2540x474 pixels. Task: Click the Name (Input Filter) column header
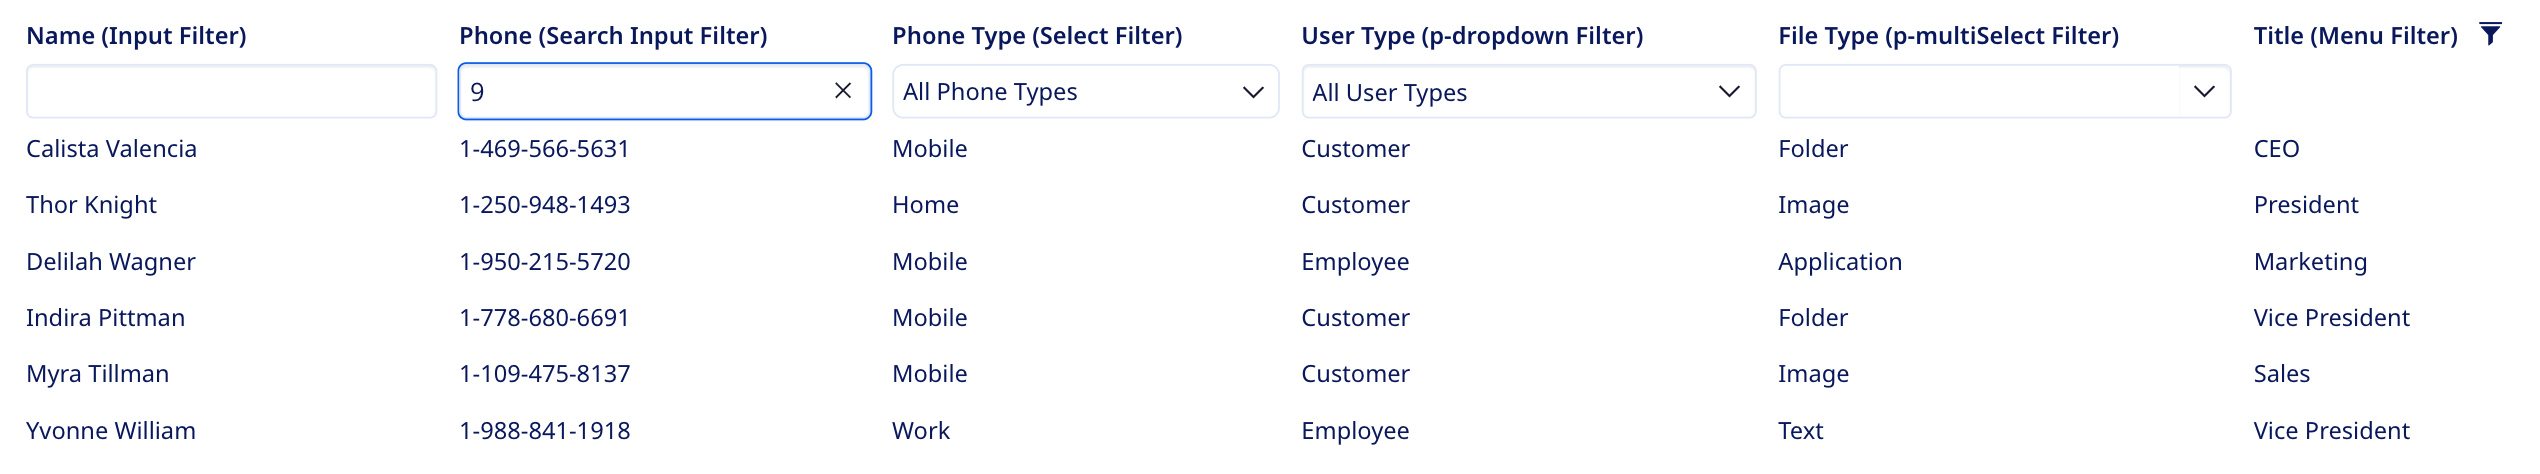tap(136, 36)
